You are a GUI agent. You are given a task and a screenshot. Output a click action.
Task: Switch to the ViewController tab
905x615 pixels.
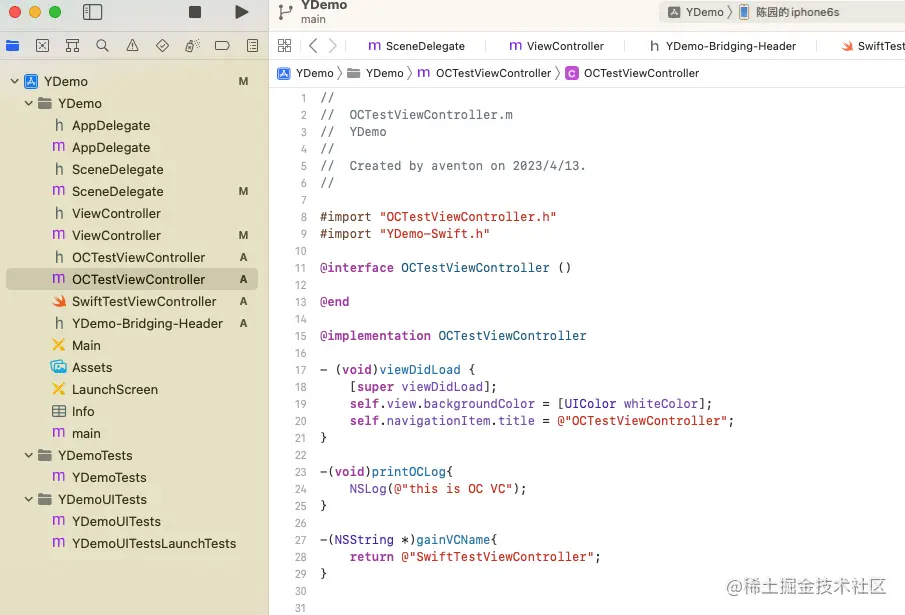(x=556, y=46)
